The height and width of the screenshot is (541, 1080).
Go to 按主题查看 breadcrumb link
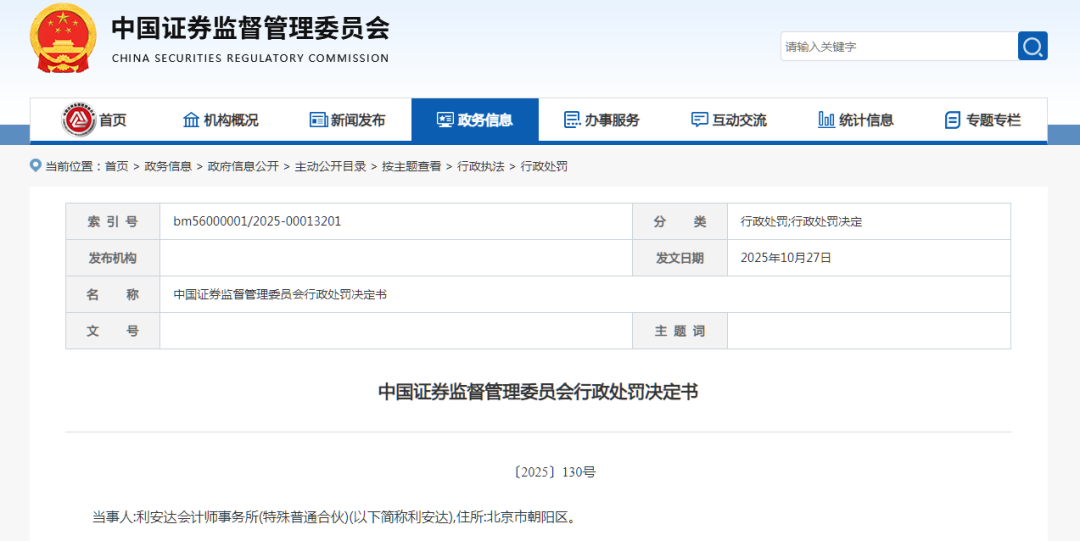412,166
